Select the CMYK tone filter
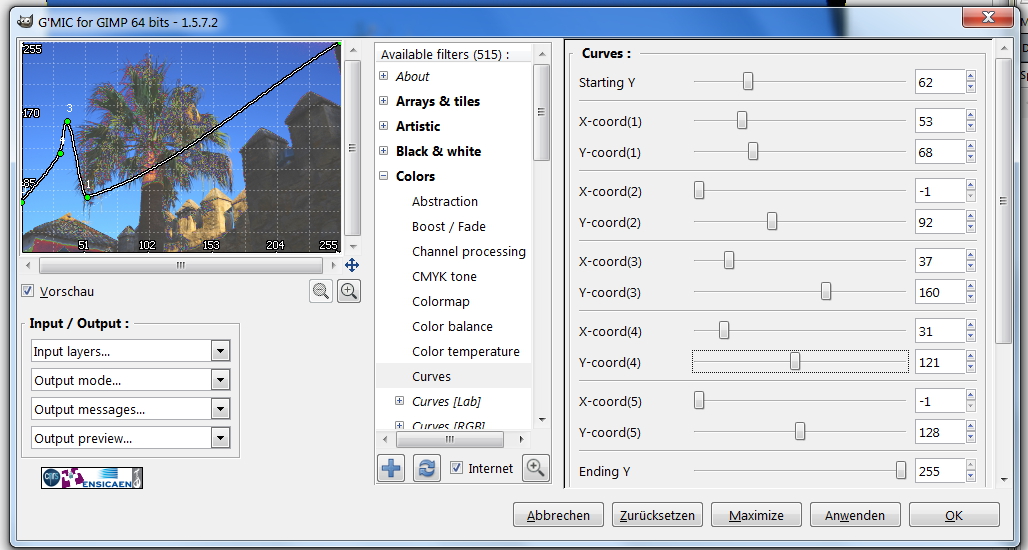 coord(444,276)
